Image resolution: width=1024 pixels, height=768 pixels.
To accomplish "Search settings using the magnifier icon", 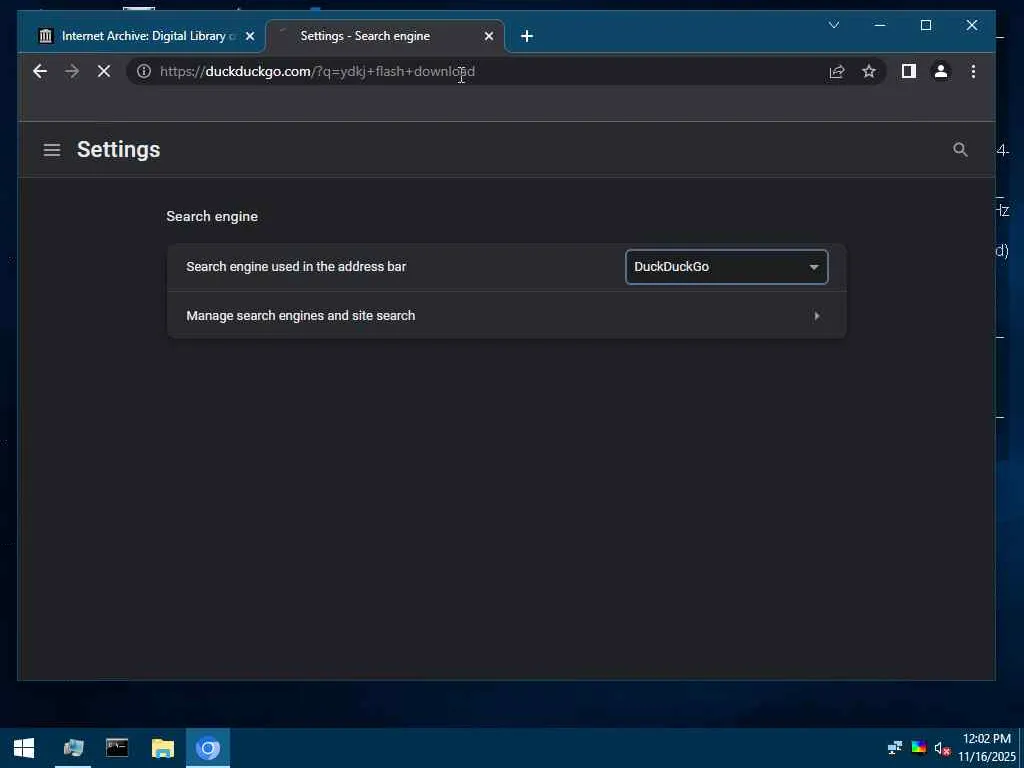I will (x=960, y=150).
